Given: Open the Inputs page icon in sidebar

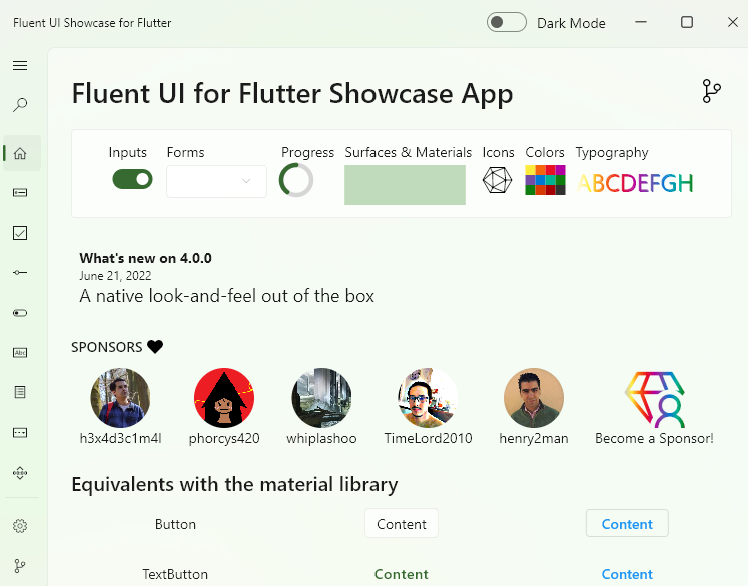Looking at the screenshot, I should point(20,192).
